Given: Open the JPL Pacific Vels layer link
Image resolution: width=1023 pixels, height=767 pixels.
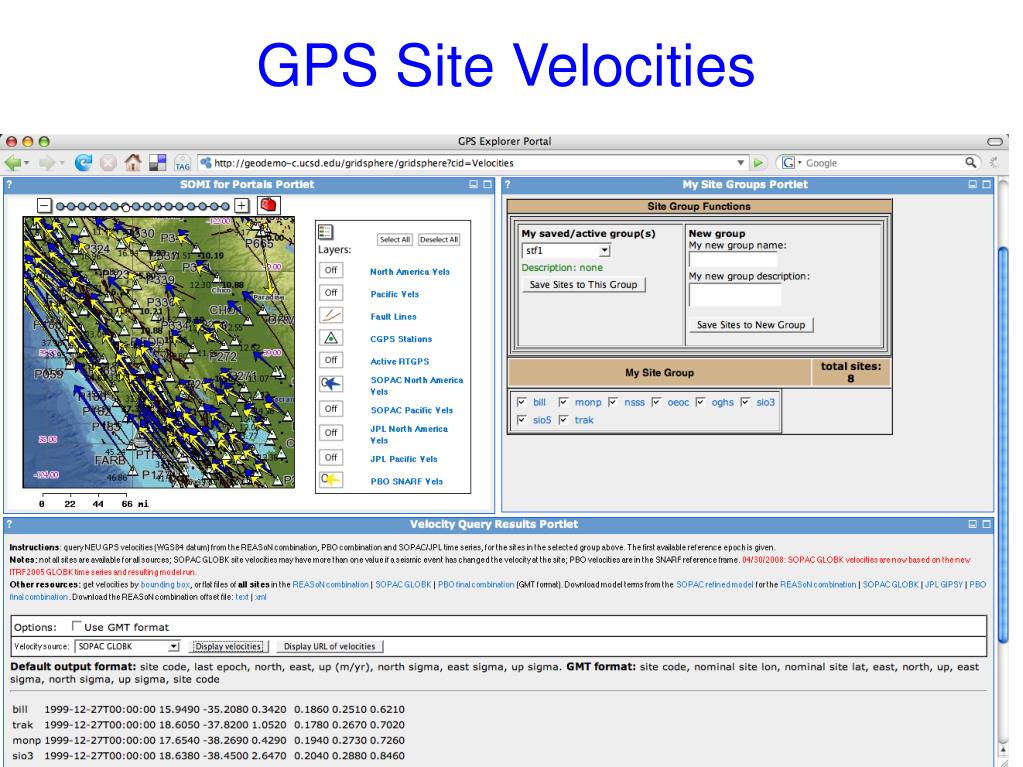Looking at the screenshot, I should point(404,459).
